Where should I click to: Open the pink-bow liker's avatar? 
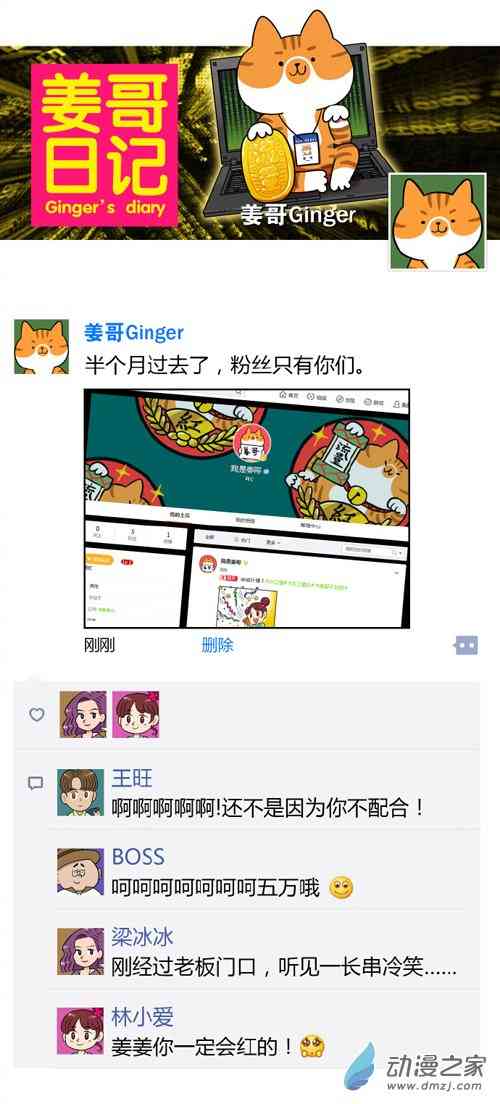(136, 715)
